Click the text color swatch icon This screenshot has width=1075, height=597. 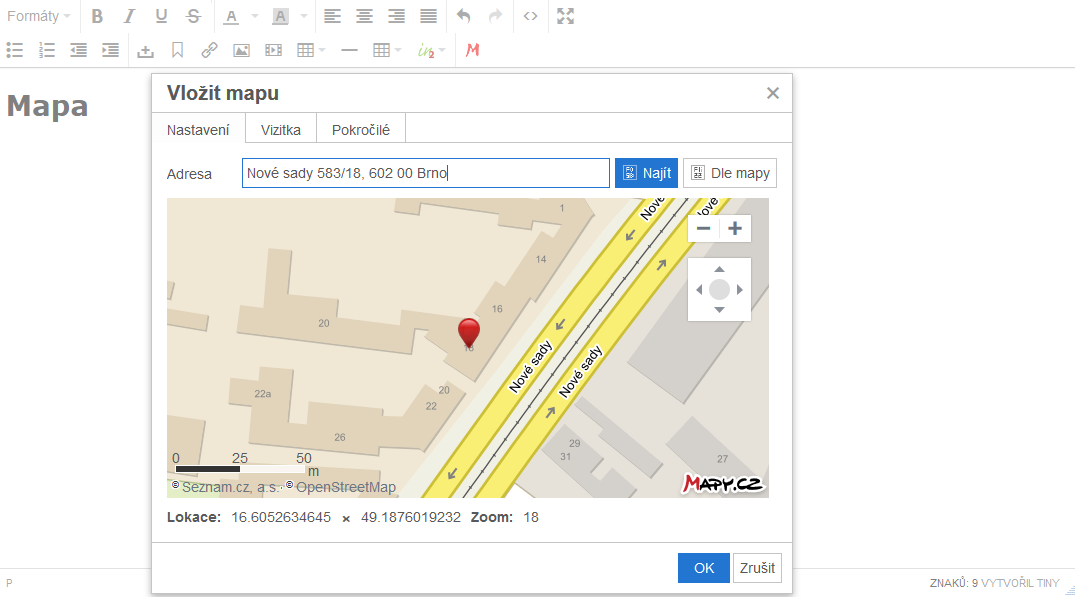(x=231, y=16)
